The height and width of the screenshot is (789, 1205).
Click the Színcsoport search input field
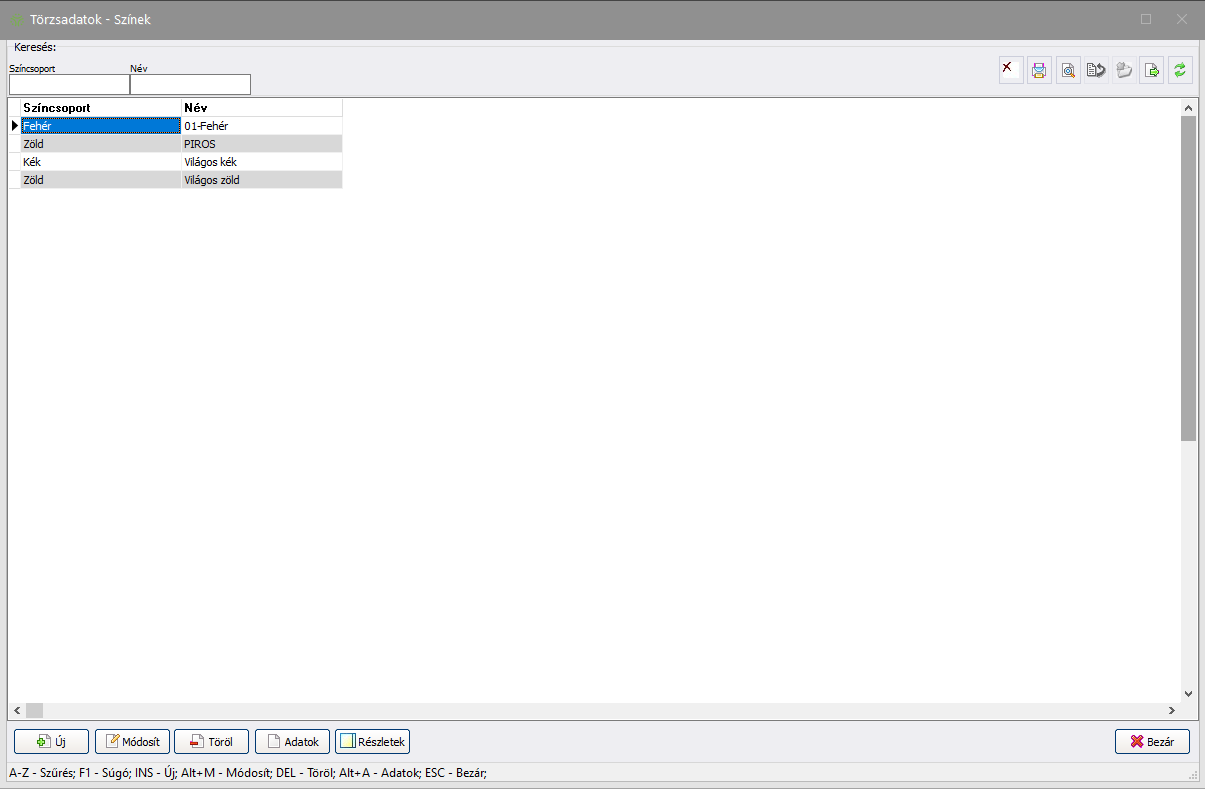coord(69,85)
